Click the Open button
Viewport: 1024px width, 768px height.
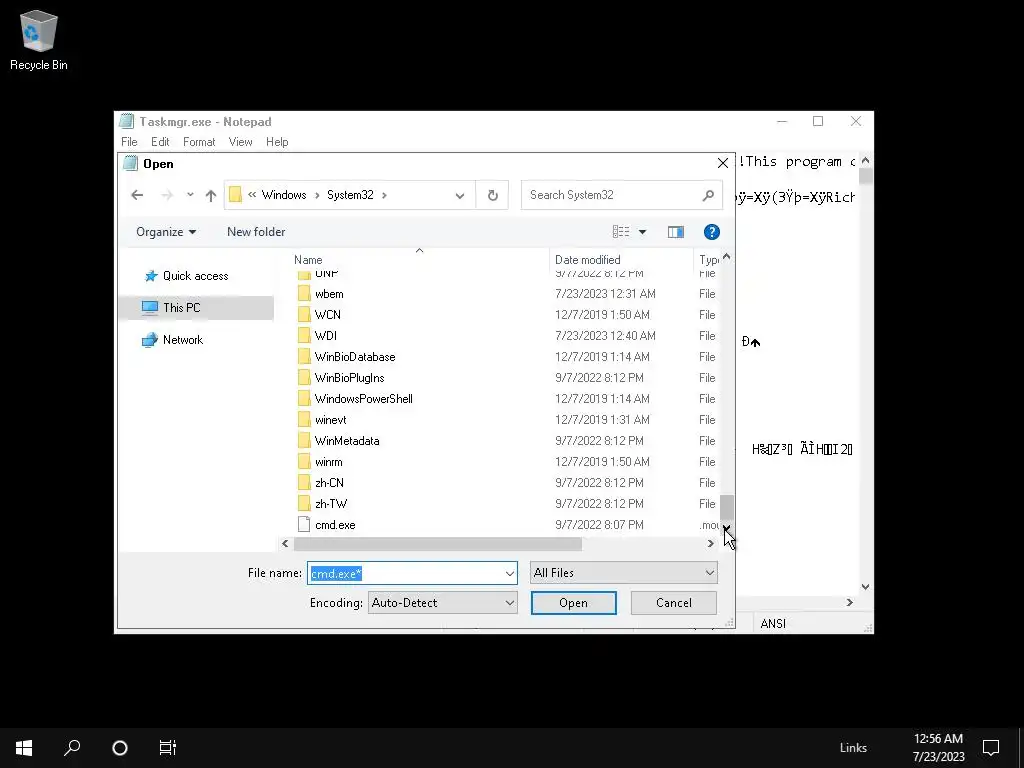click(573, 603)
